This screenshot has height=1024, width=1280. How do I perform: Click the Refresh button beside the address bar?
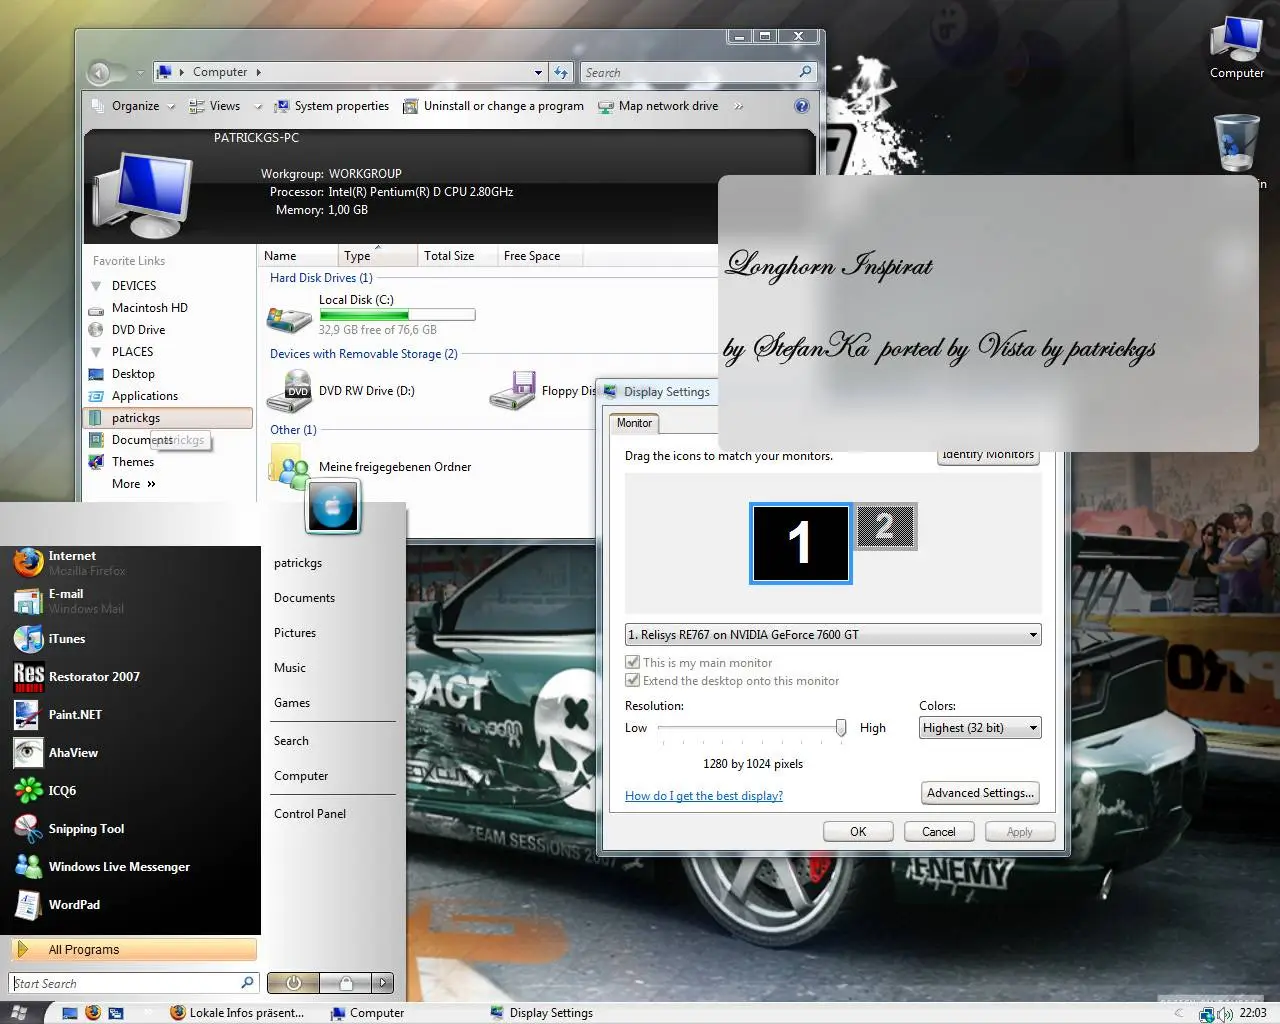point(561,72)
